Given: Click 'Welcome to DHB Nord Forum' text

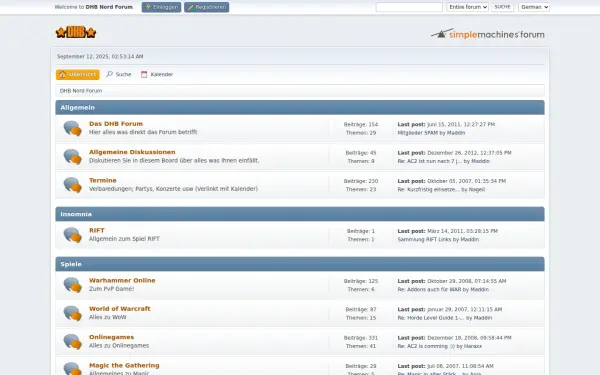Looking at the screenshot, I should pyautogui.click(x=94, y=7).
